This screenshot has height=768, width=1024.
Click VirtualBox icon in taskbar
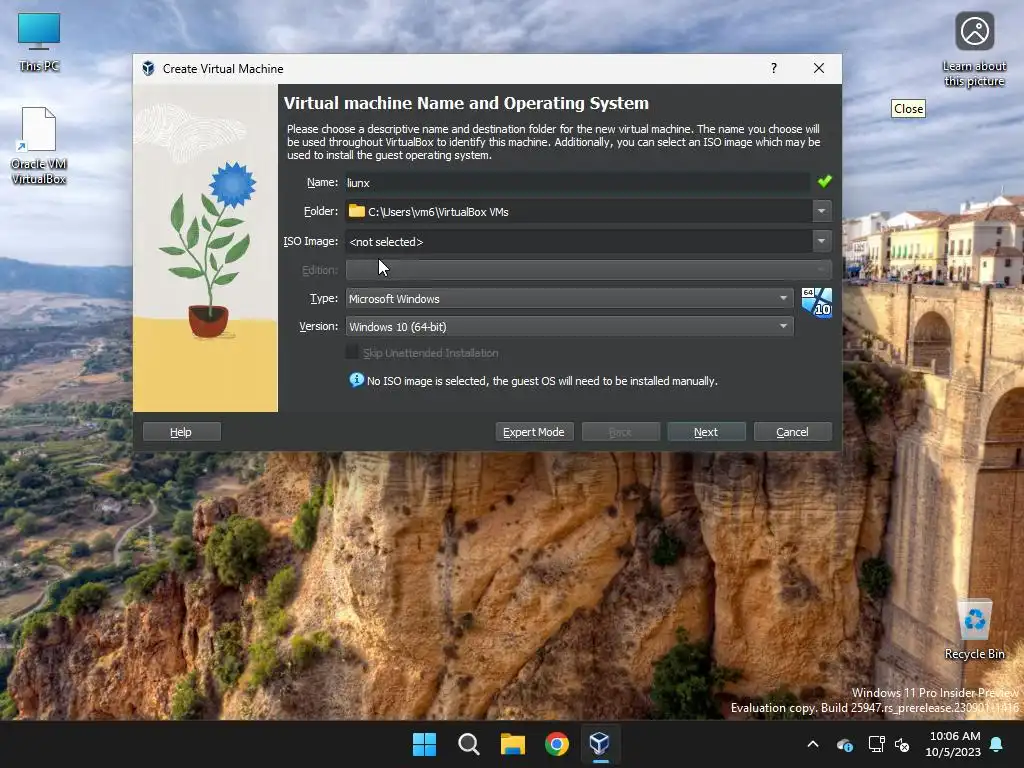point(600,744)
